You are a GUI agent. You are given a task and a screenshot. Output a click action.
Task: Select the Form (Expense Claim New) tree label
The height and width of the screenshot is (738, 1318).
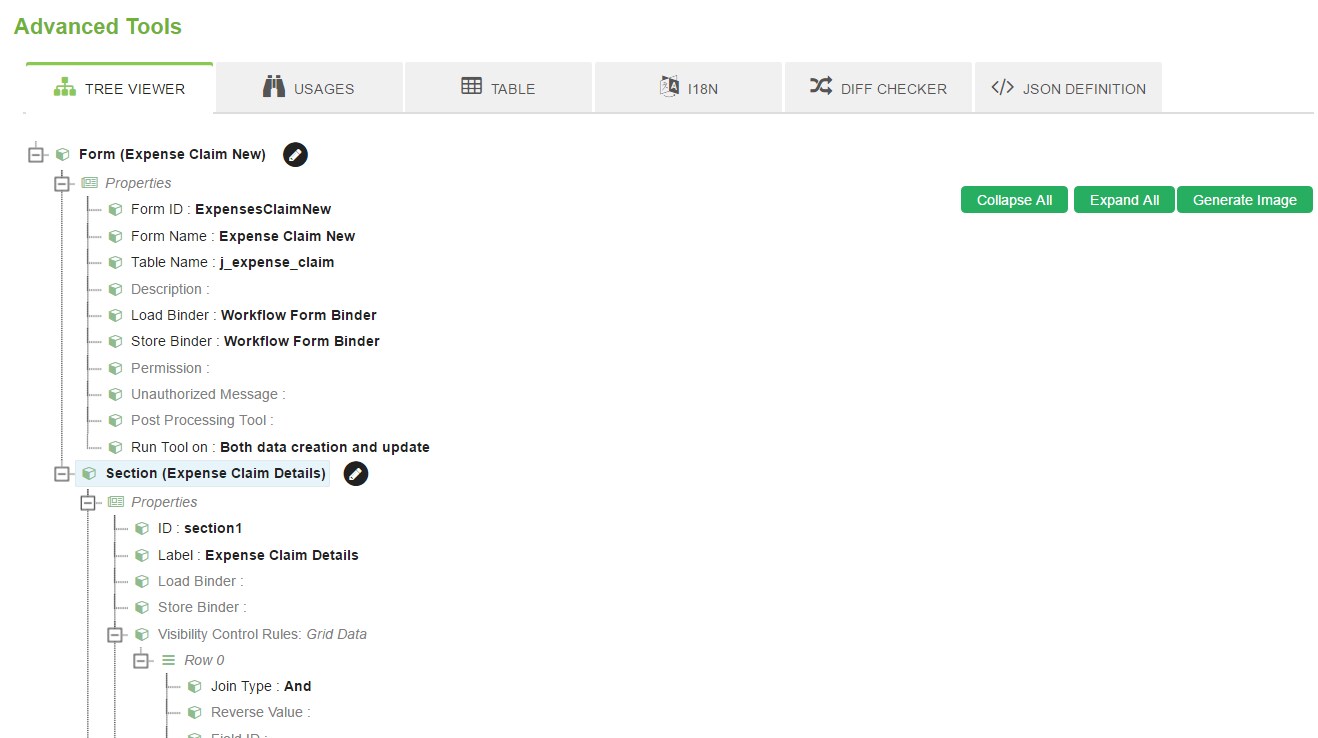coord(172,154)
